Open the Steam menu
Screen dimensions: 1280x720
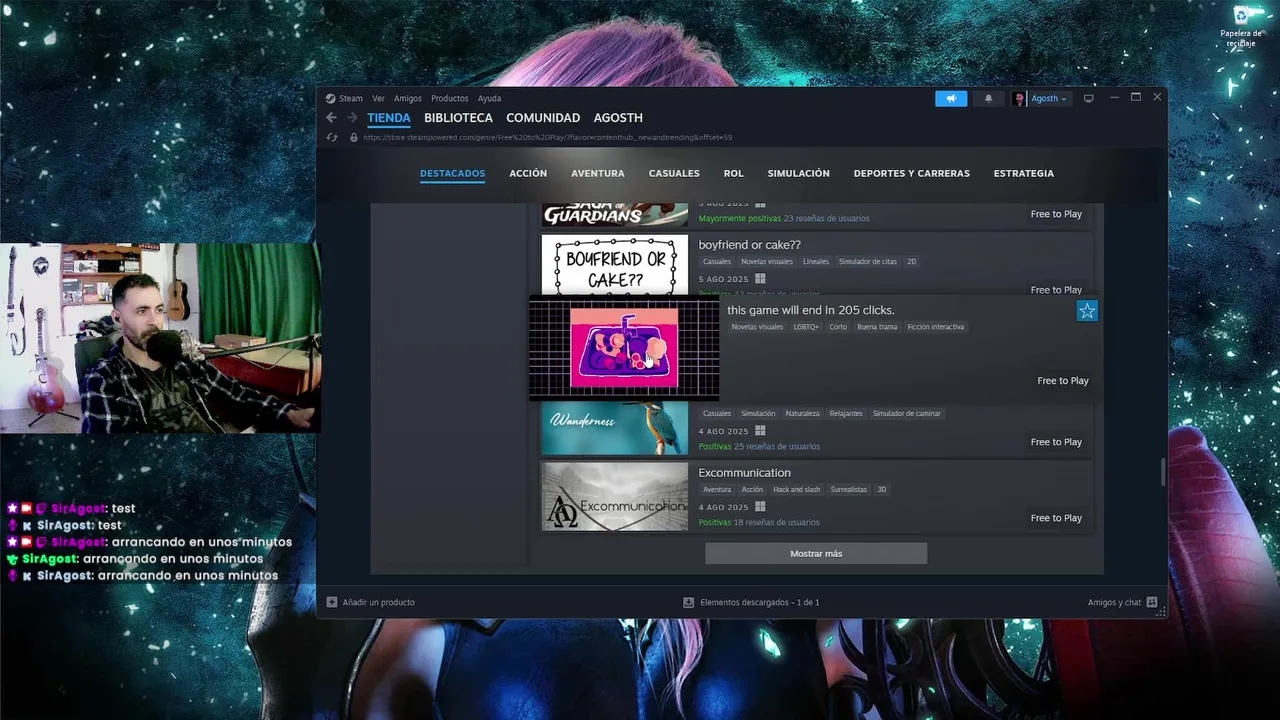[x=351, y=98]
